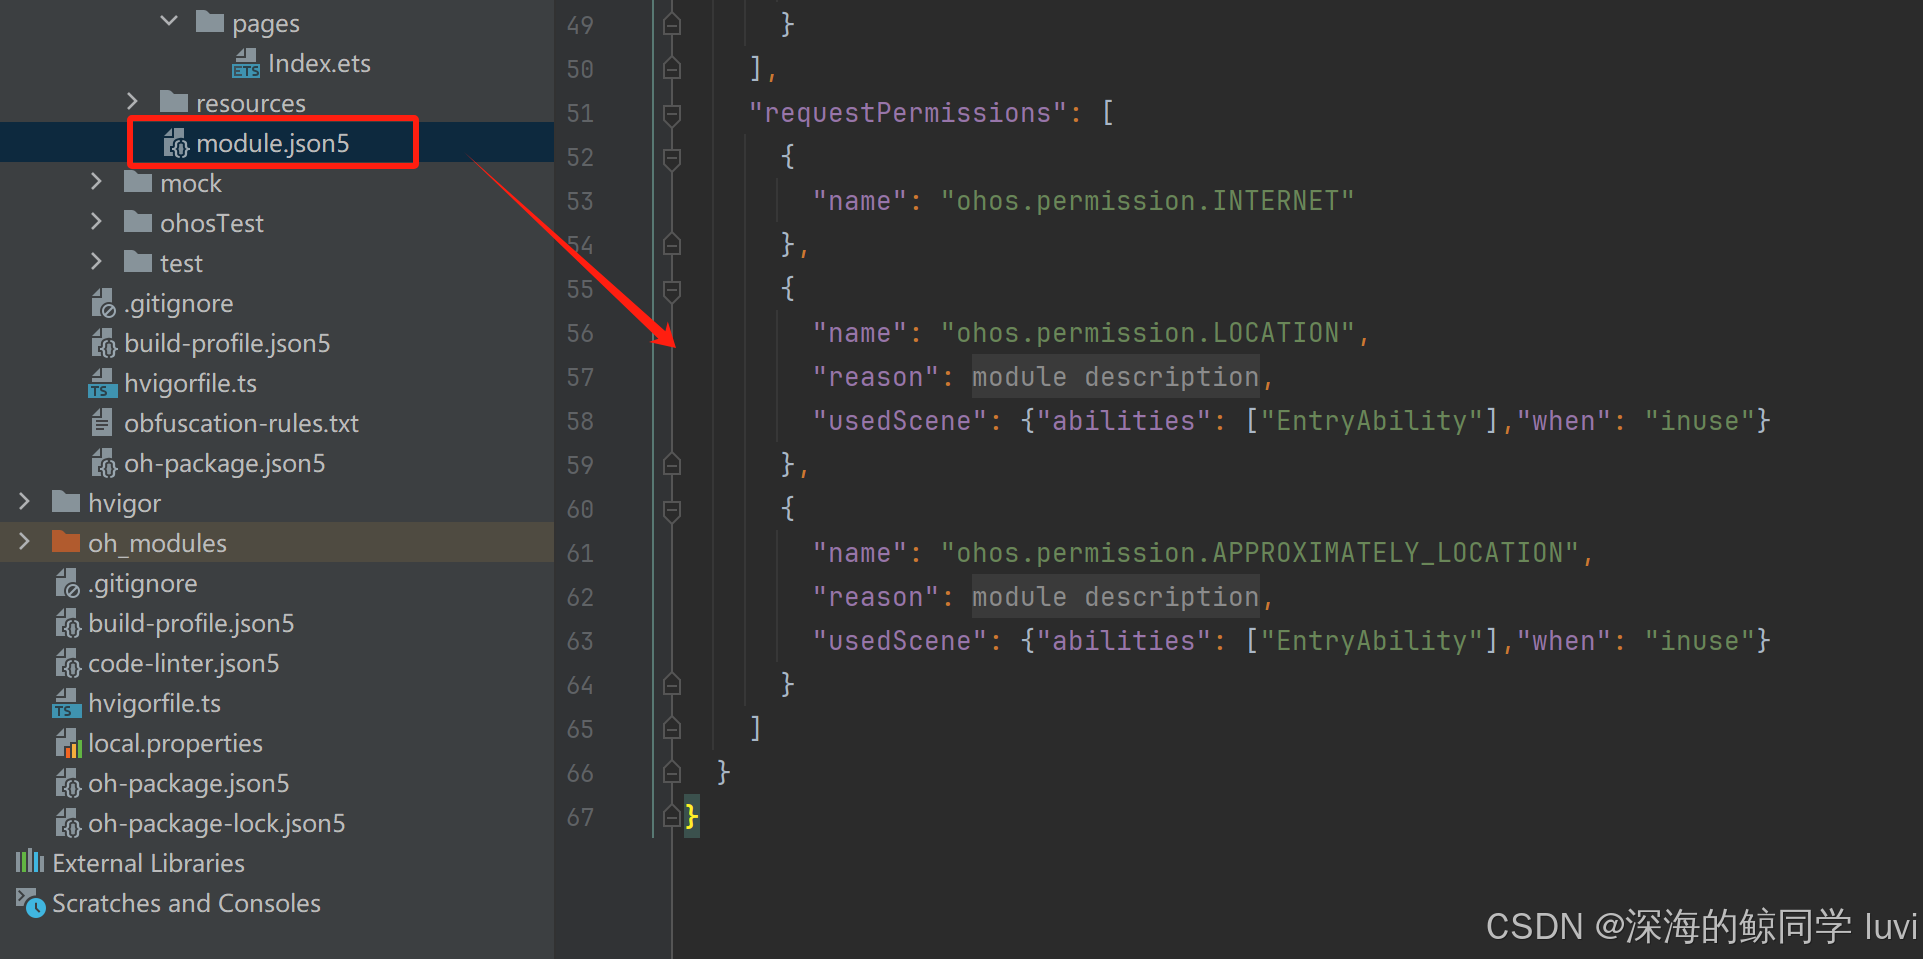
Task: Click line number 61 in gutter
Action: click(x=580, y=553)
